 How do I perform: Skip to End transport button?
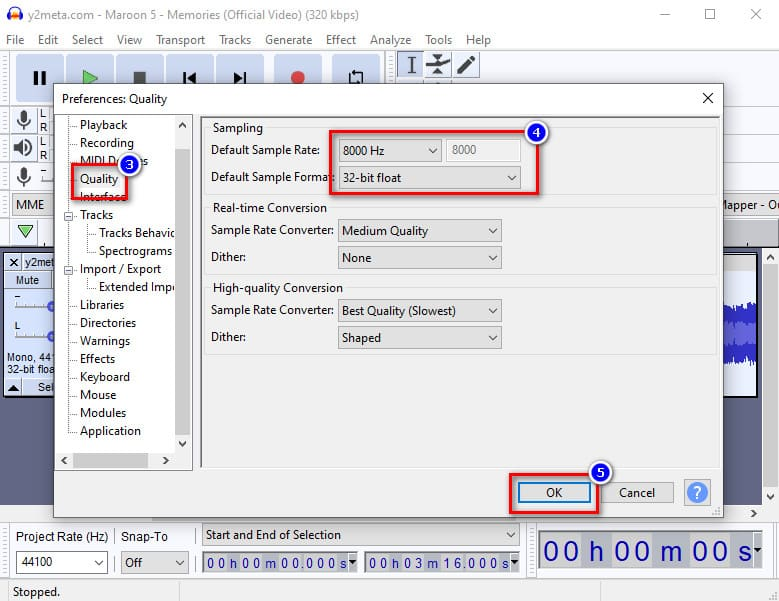click(x=240, y=77)
